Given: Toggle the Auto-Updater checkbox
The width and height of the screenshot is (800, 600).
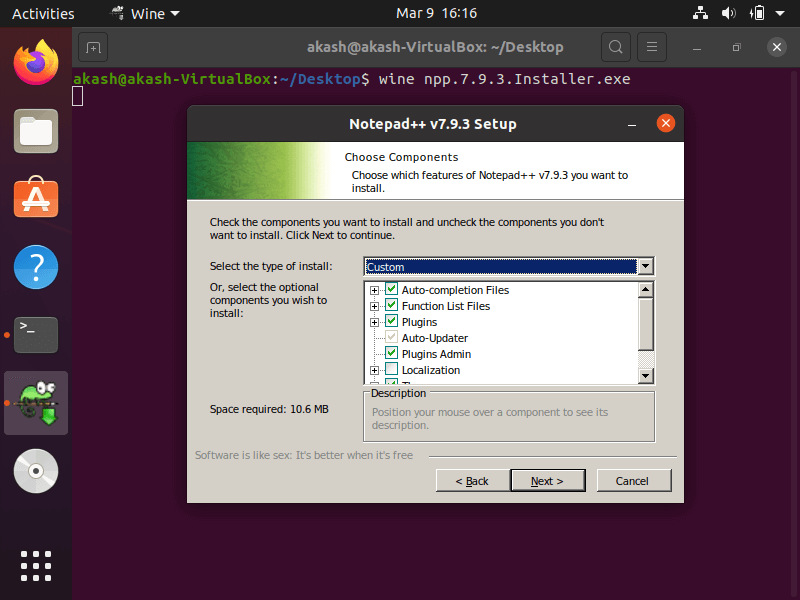Looking at the screenshot, I should (x=391, y=337).
